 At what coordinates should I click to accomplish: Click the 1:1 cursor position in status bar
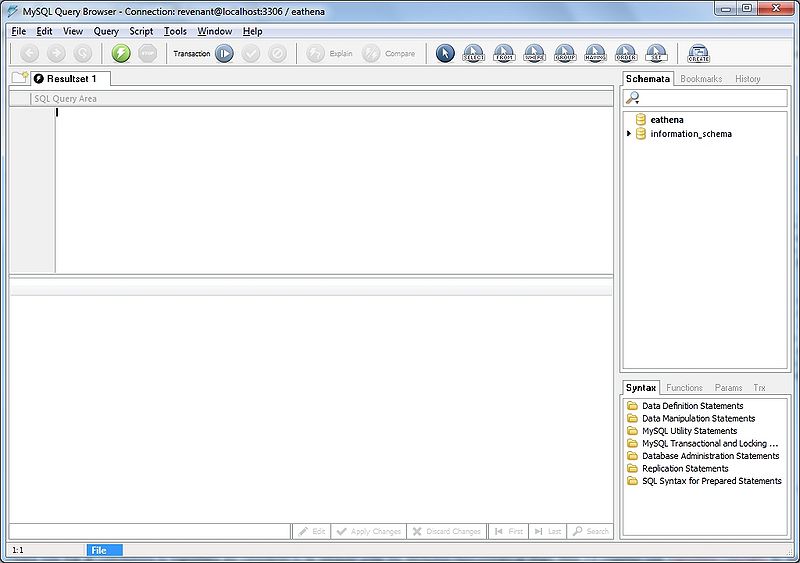click(18, 550)
